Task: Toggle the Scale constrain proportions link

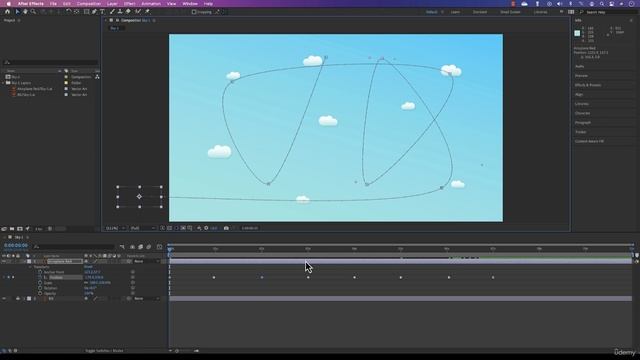Action: [x=86, y=282]
